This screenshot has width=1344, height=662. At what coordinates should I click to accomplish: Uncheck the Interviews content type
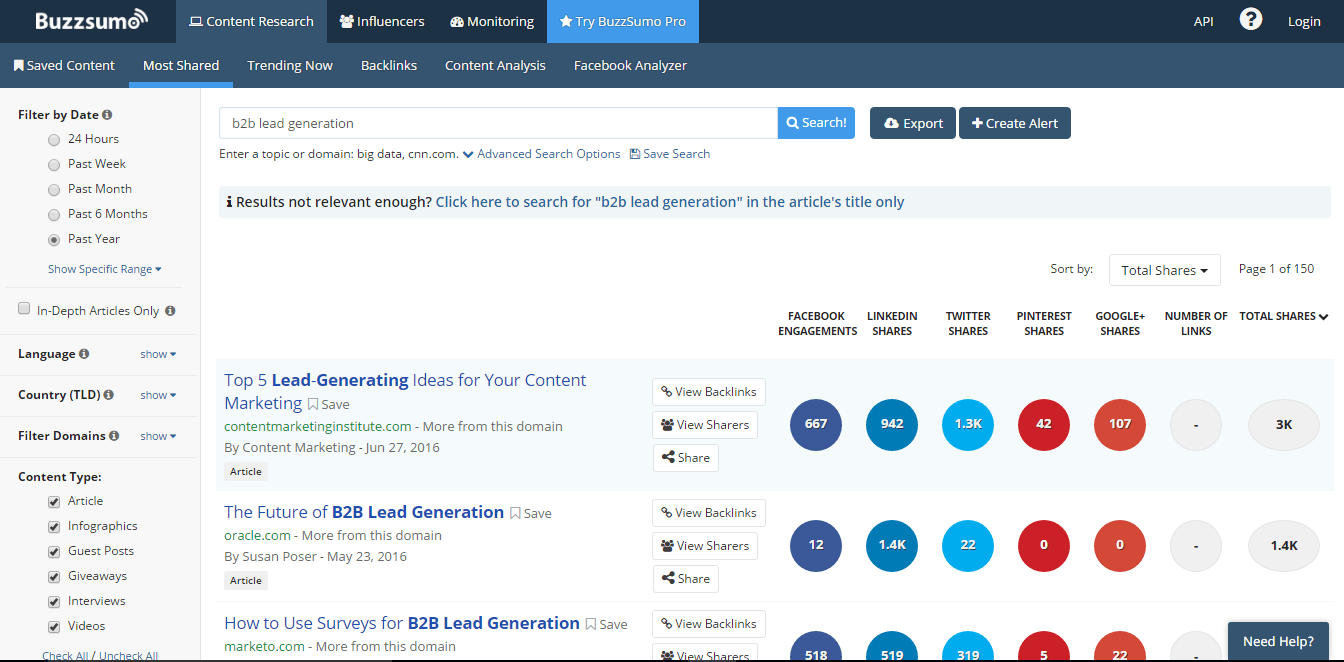[x=54, y=601]
